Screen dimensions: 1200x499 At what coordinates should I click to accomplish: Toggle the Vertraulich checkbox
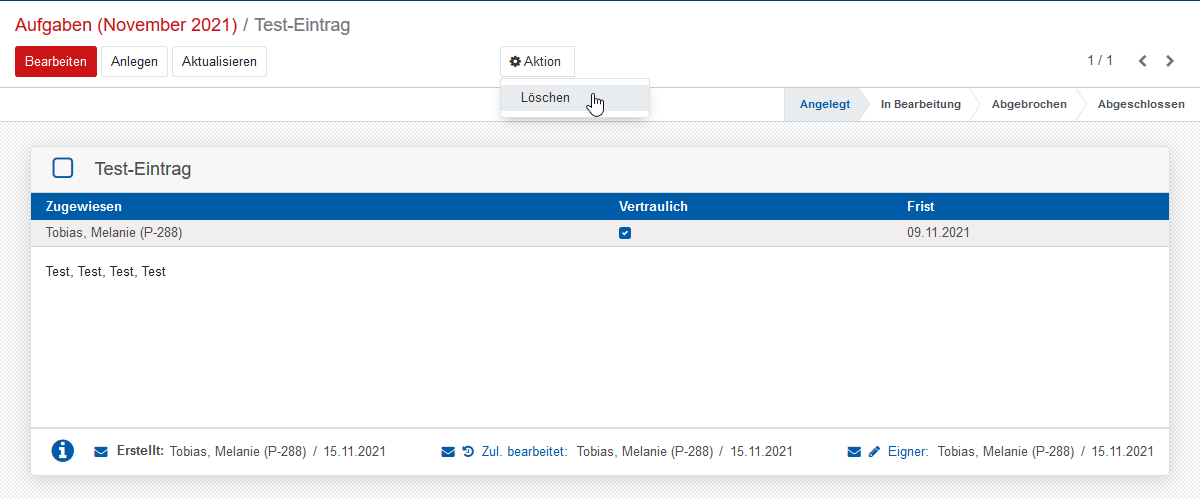coord(625,233)
